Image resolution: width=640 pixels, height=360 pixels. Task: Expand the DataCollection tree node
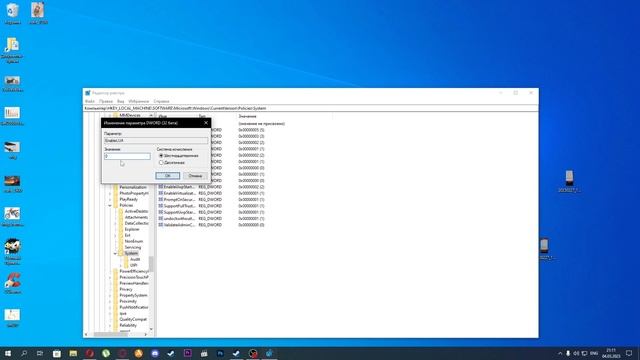click(115, 223)
